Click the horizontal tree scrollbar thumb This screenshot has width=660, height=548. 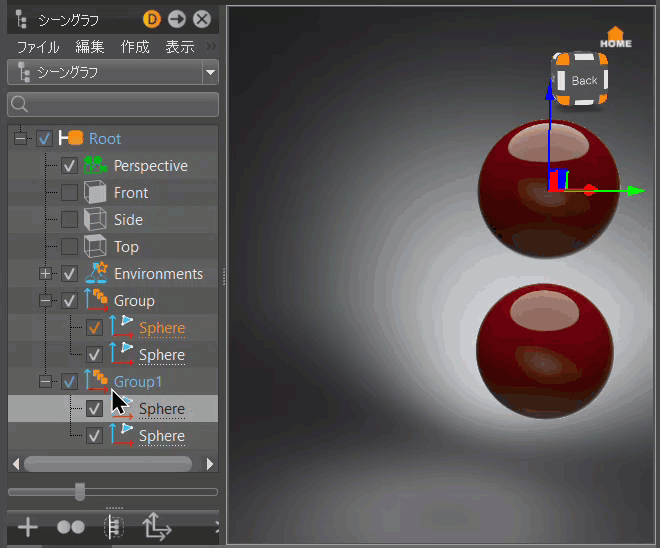click(108, 464)
